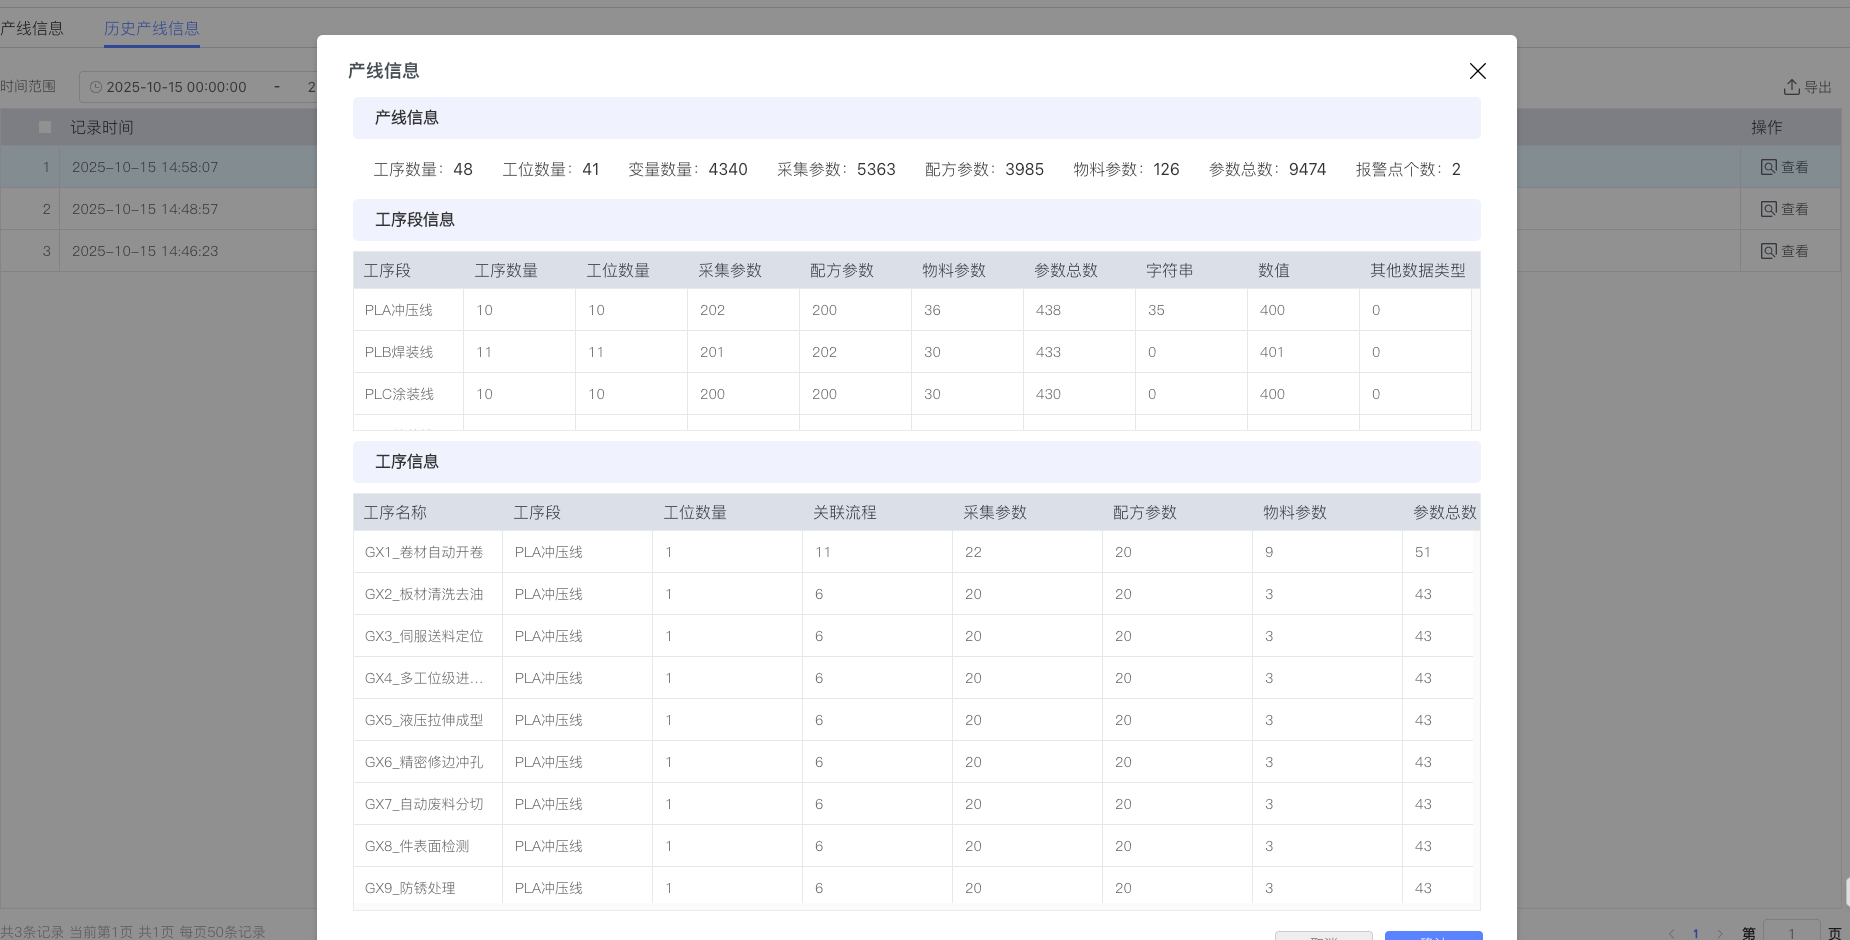Close the 产线信息 dialog
The width and height of the screenshot is (1850, 940).
(x=1477, y=71)
